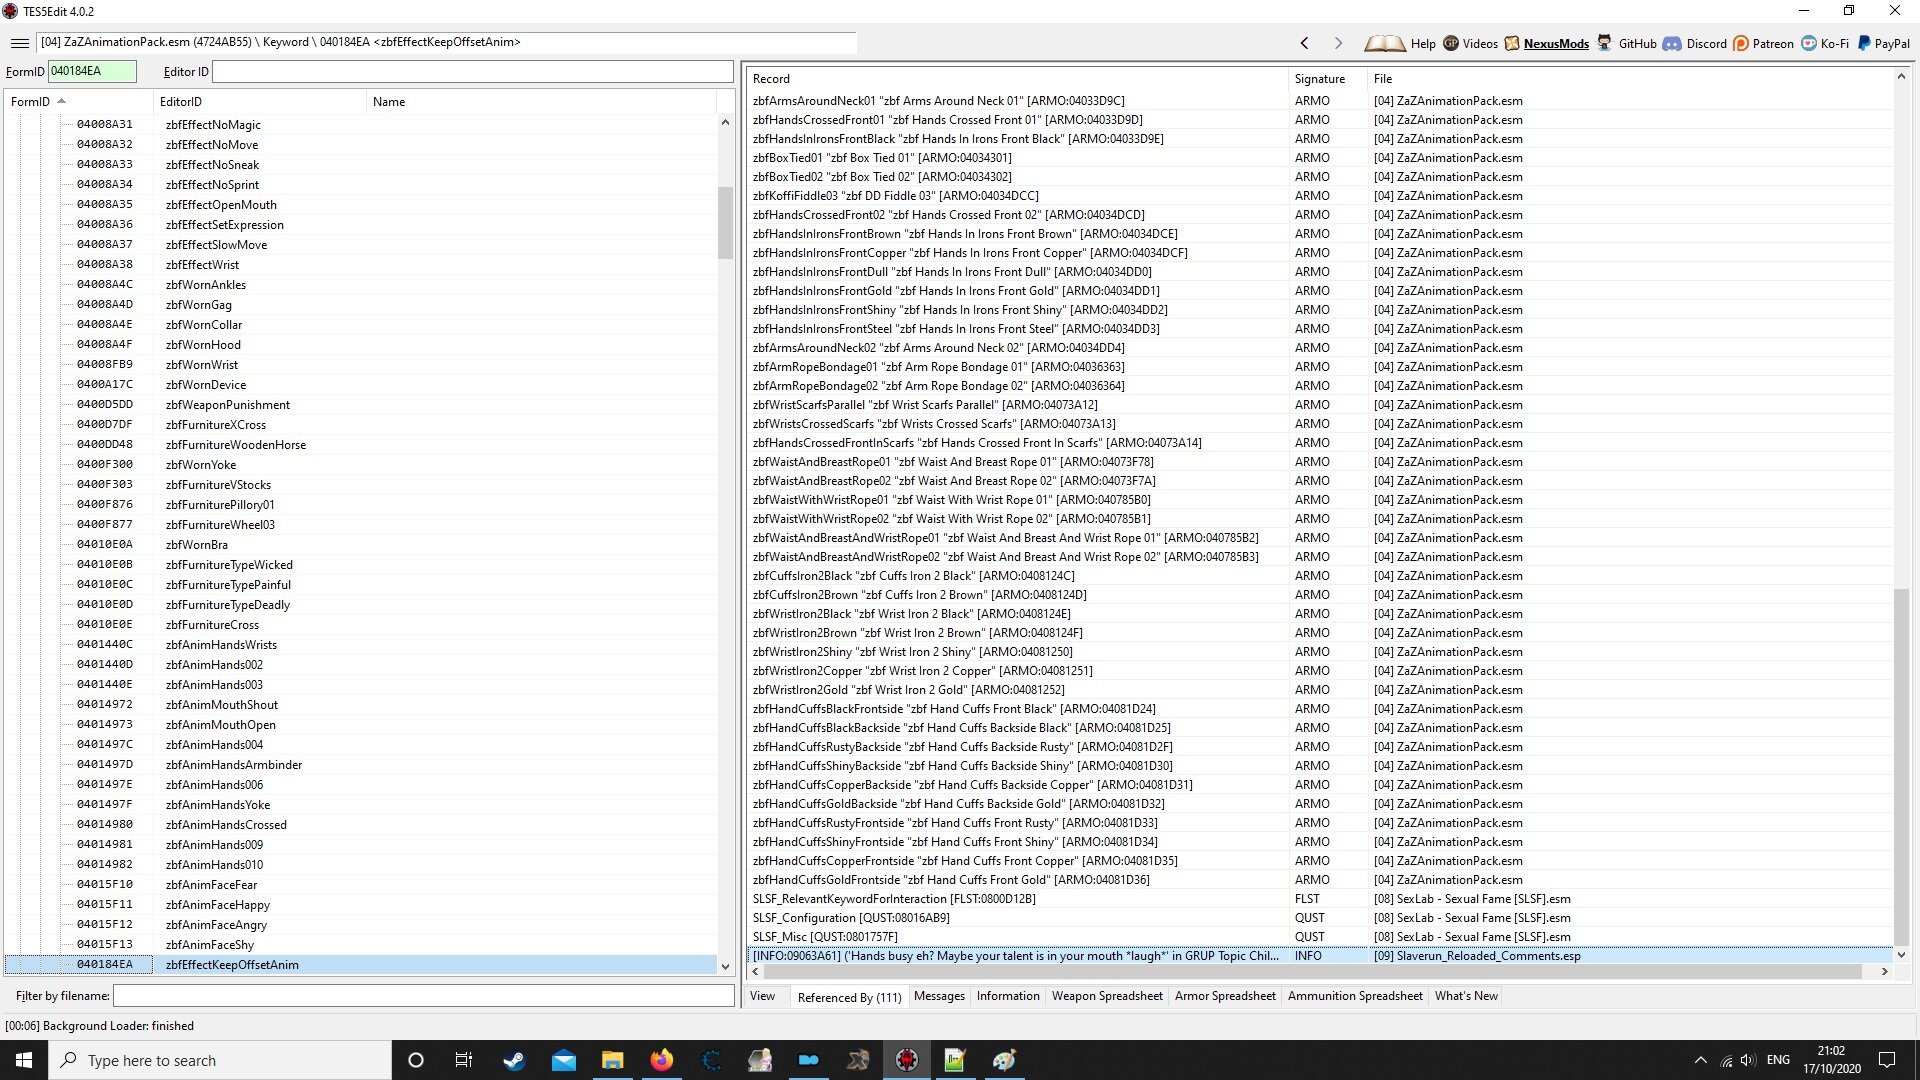1920x1080 pixels.
Task: Switch to Referenced By (111) tab
Action: click(x=849, y=997)
